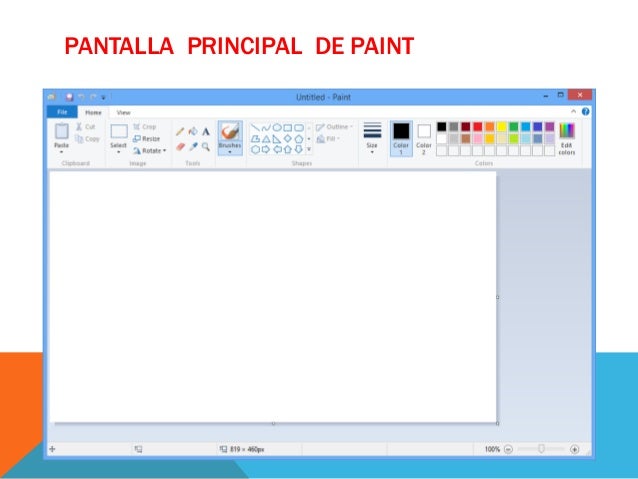Open the shape Outline dropdown
638x479 pixels.
coord(334,127)
